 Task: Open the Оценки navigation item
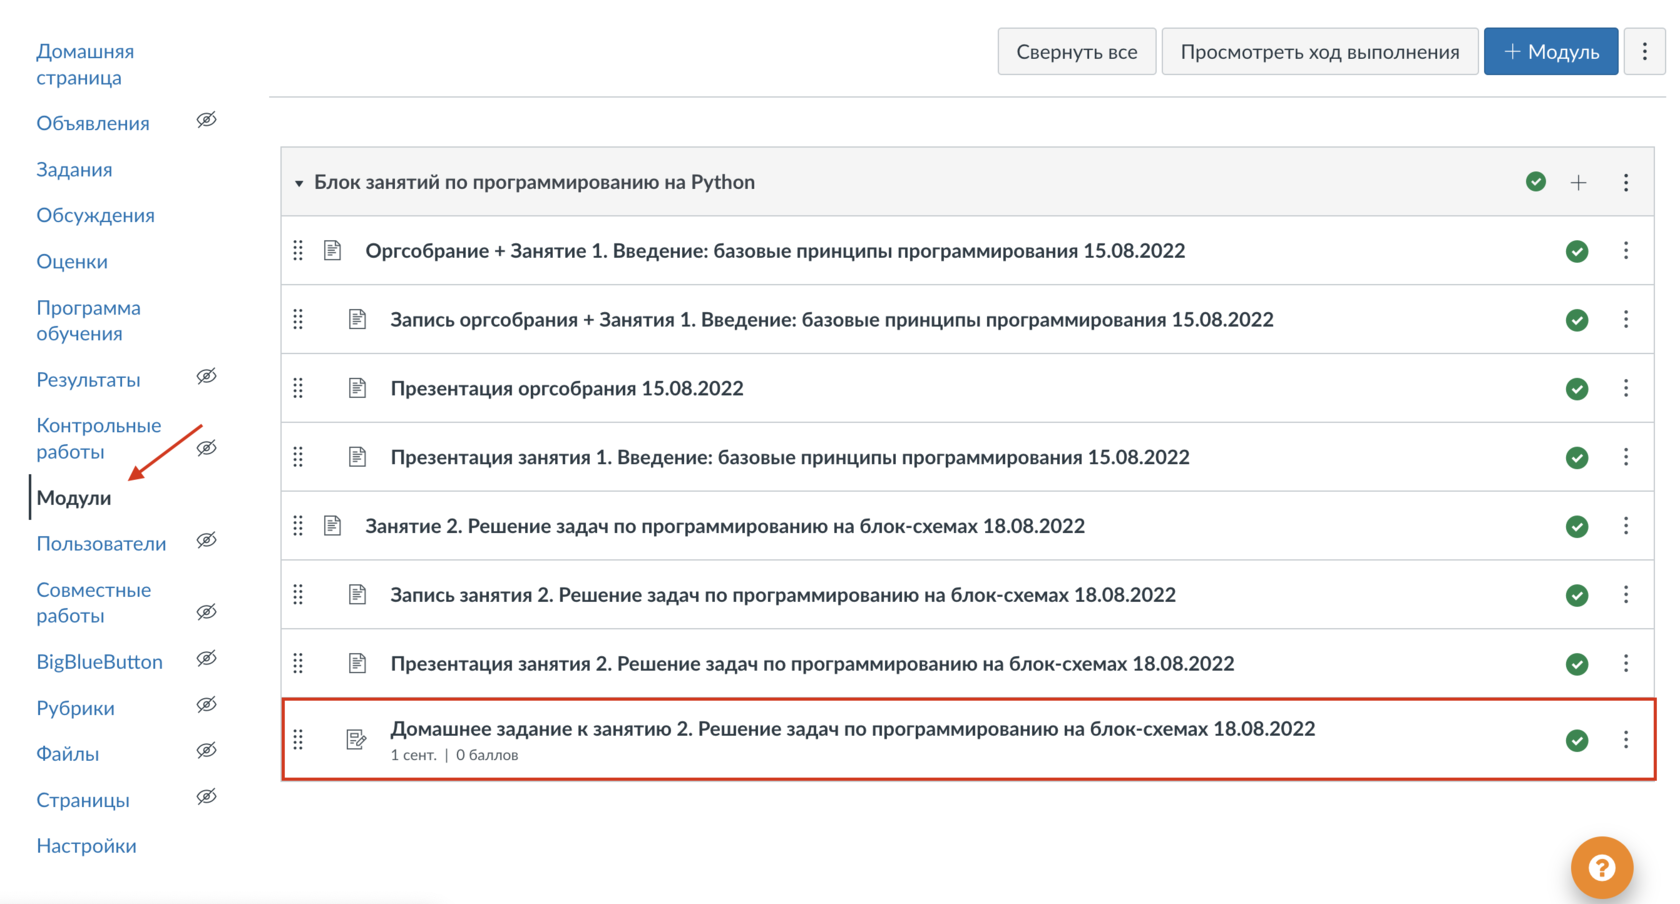tap(72, 262)
